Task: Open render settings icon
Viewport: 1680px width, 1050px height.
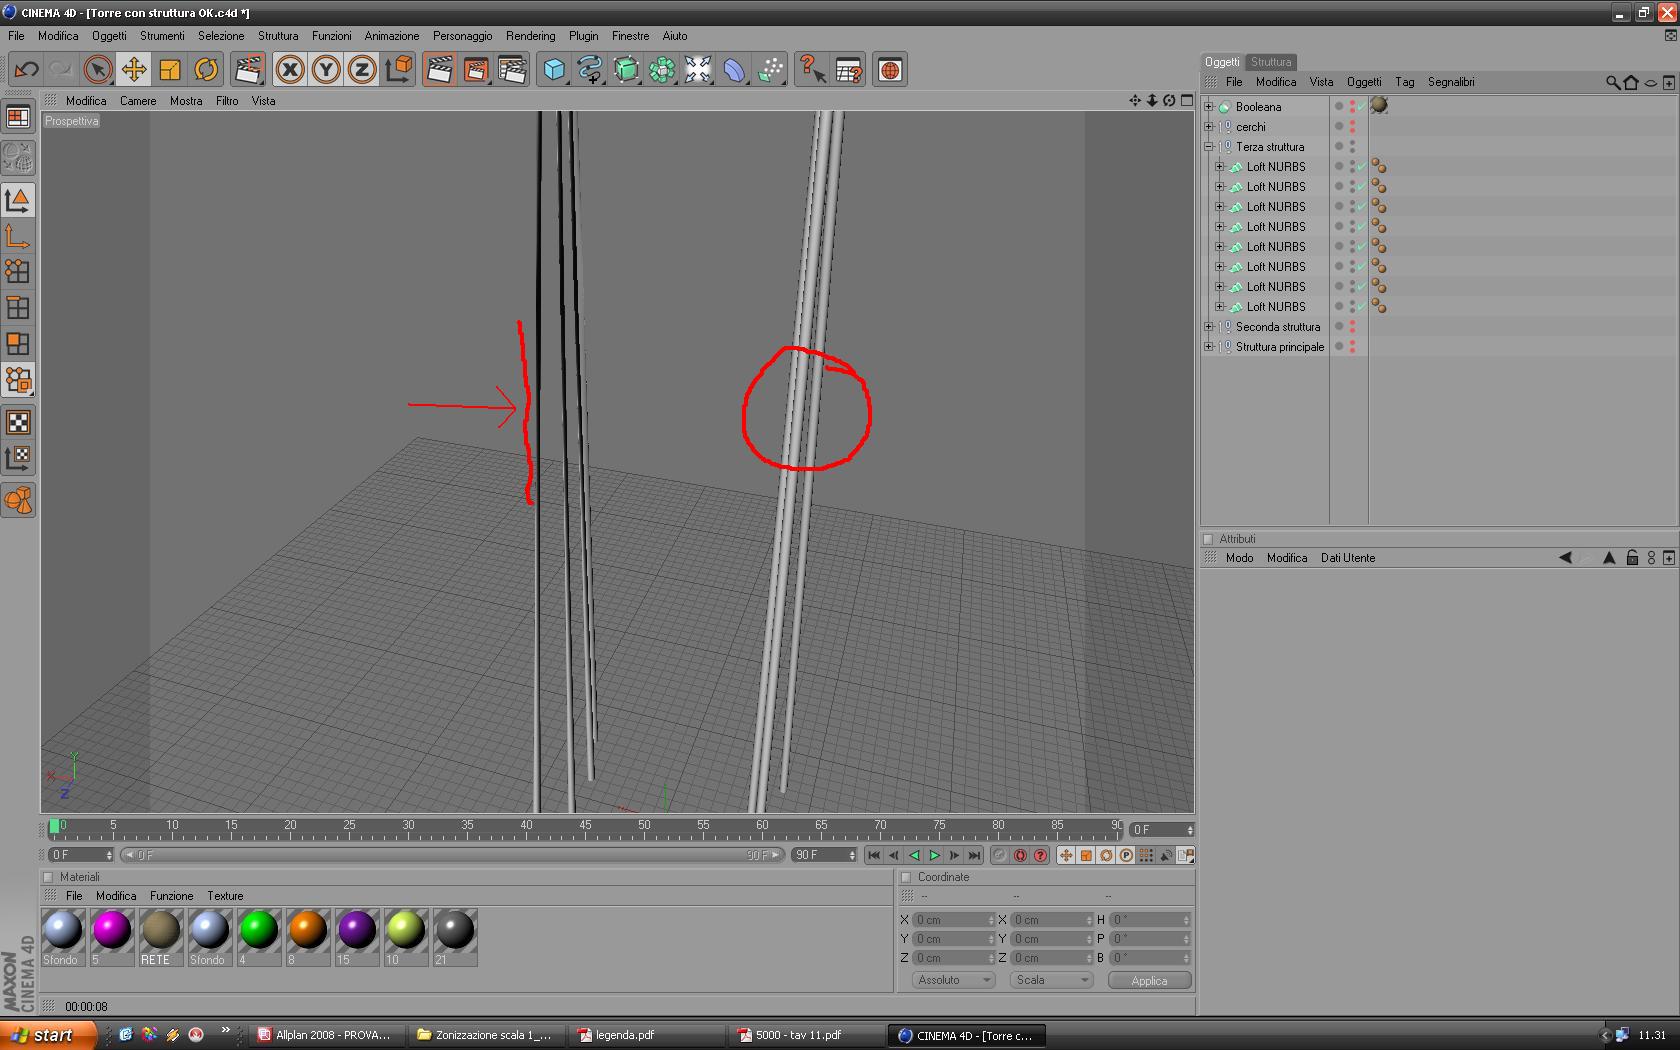Action: 512,69
